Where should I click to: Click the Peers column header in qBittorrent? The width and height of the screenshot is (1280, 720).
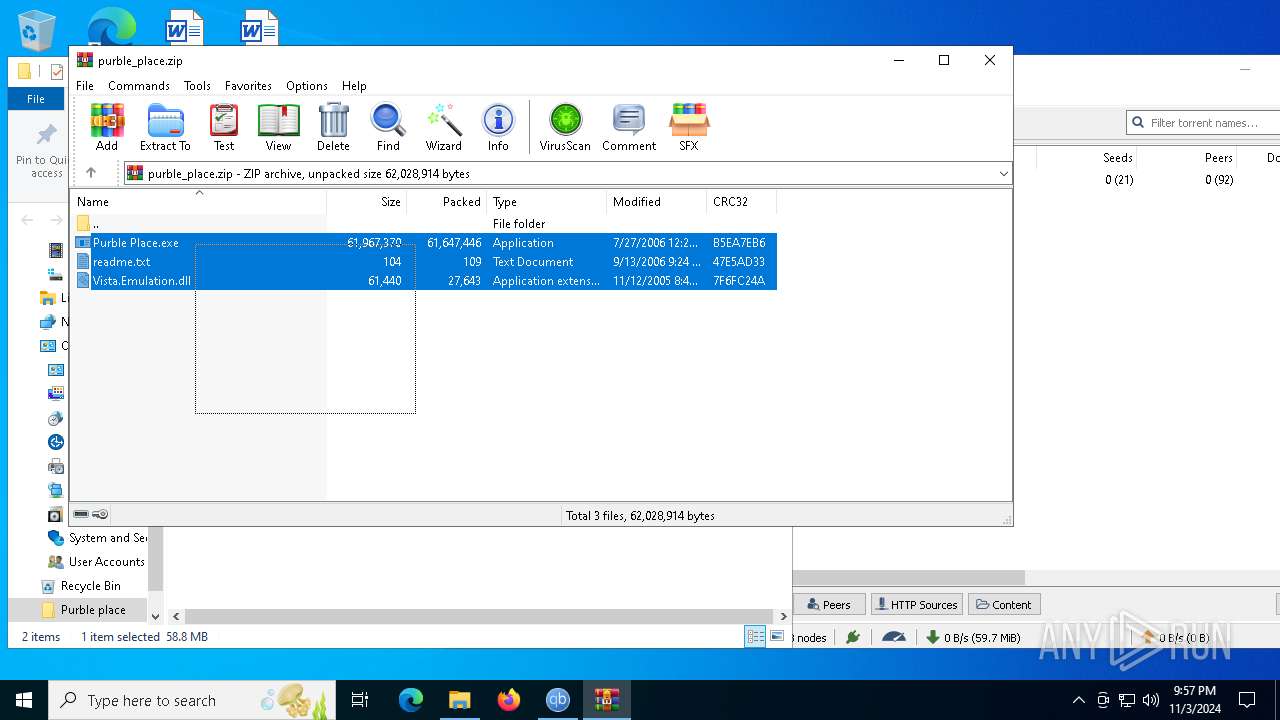(x=1188, y=158)
